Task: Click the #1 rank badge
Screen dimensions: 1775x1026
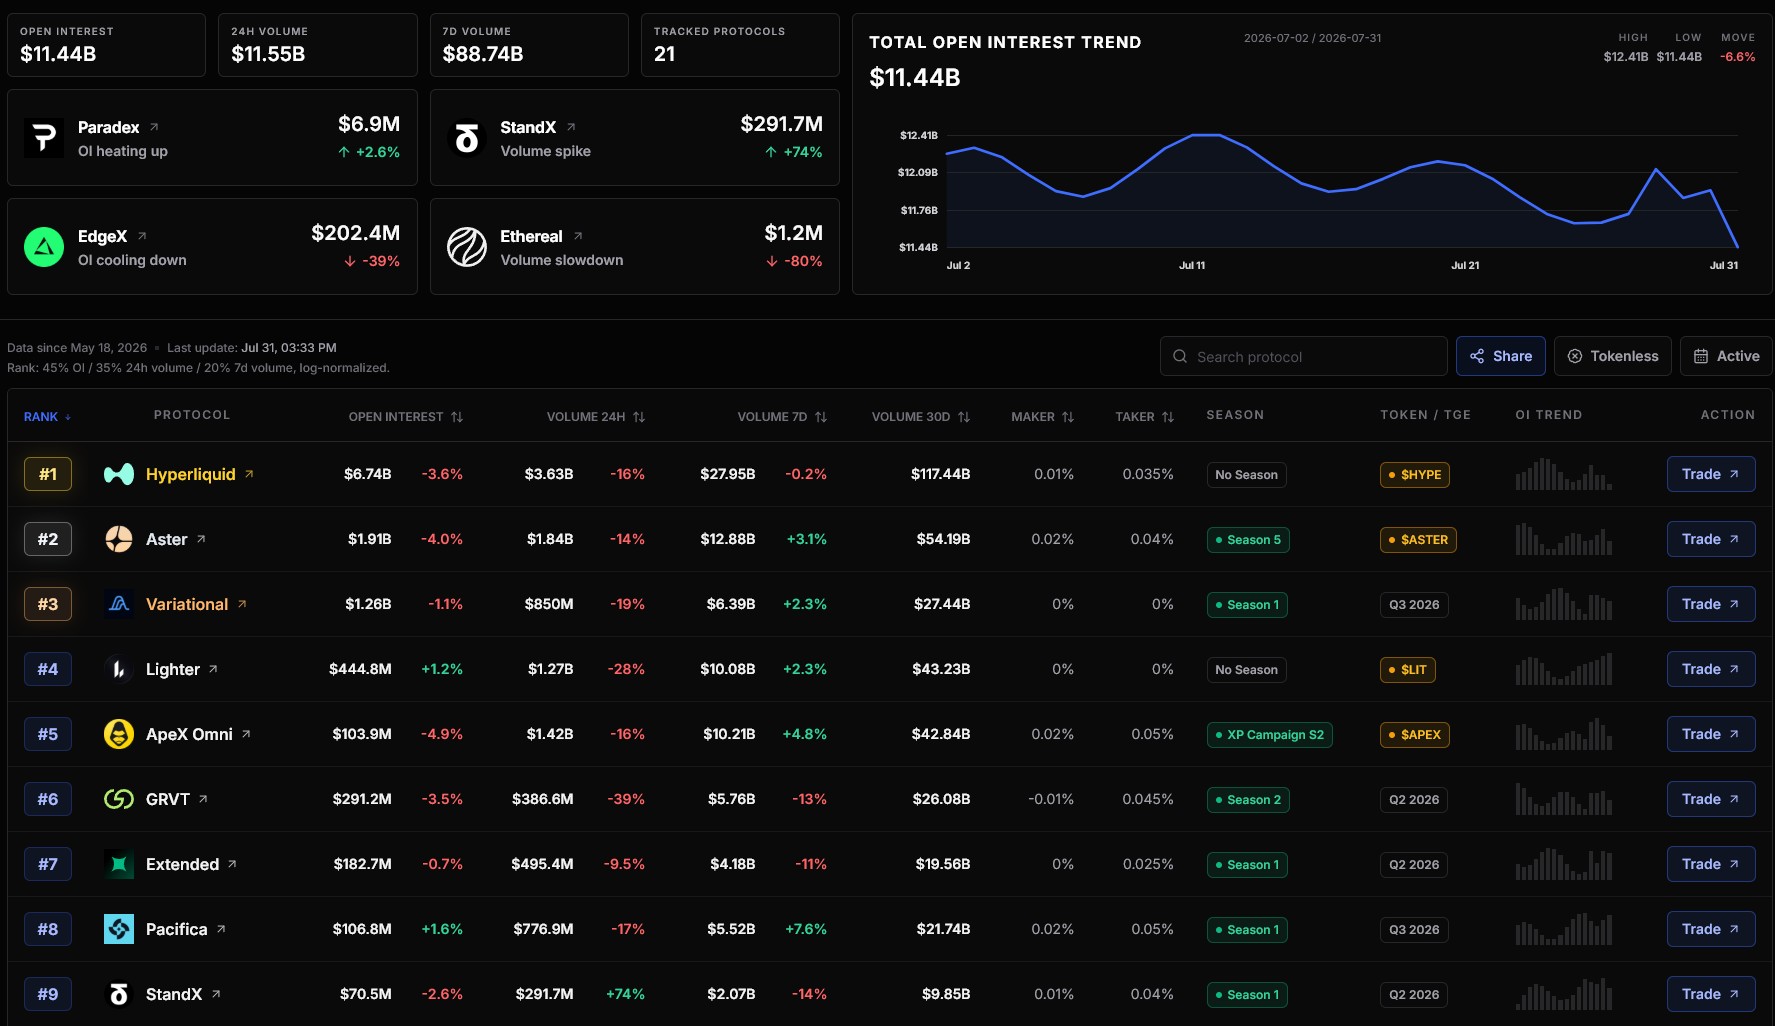Action: pyautogui.click(x=48, y=474)
